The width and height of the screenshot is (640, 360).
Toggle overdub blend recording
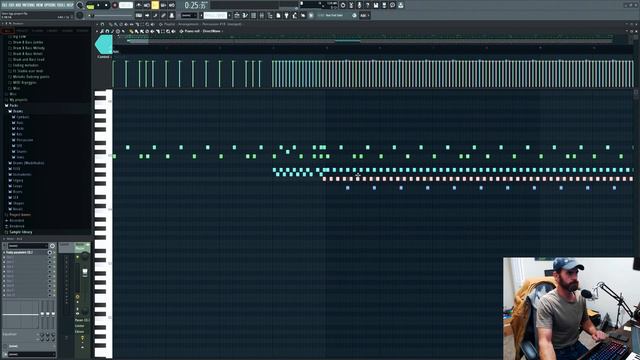(163, 5)
